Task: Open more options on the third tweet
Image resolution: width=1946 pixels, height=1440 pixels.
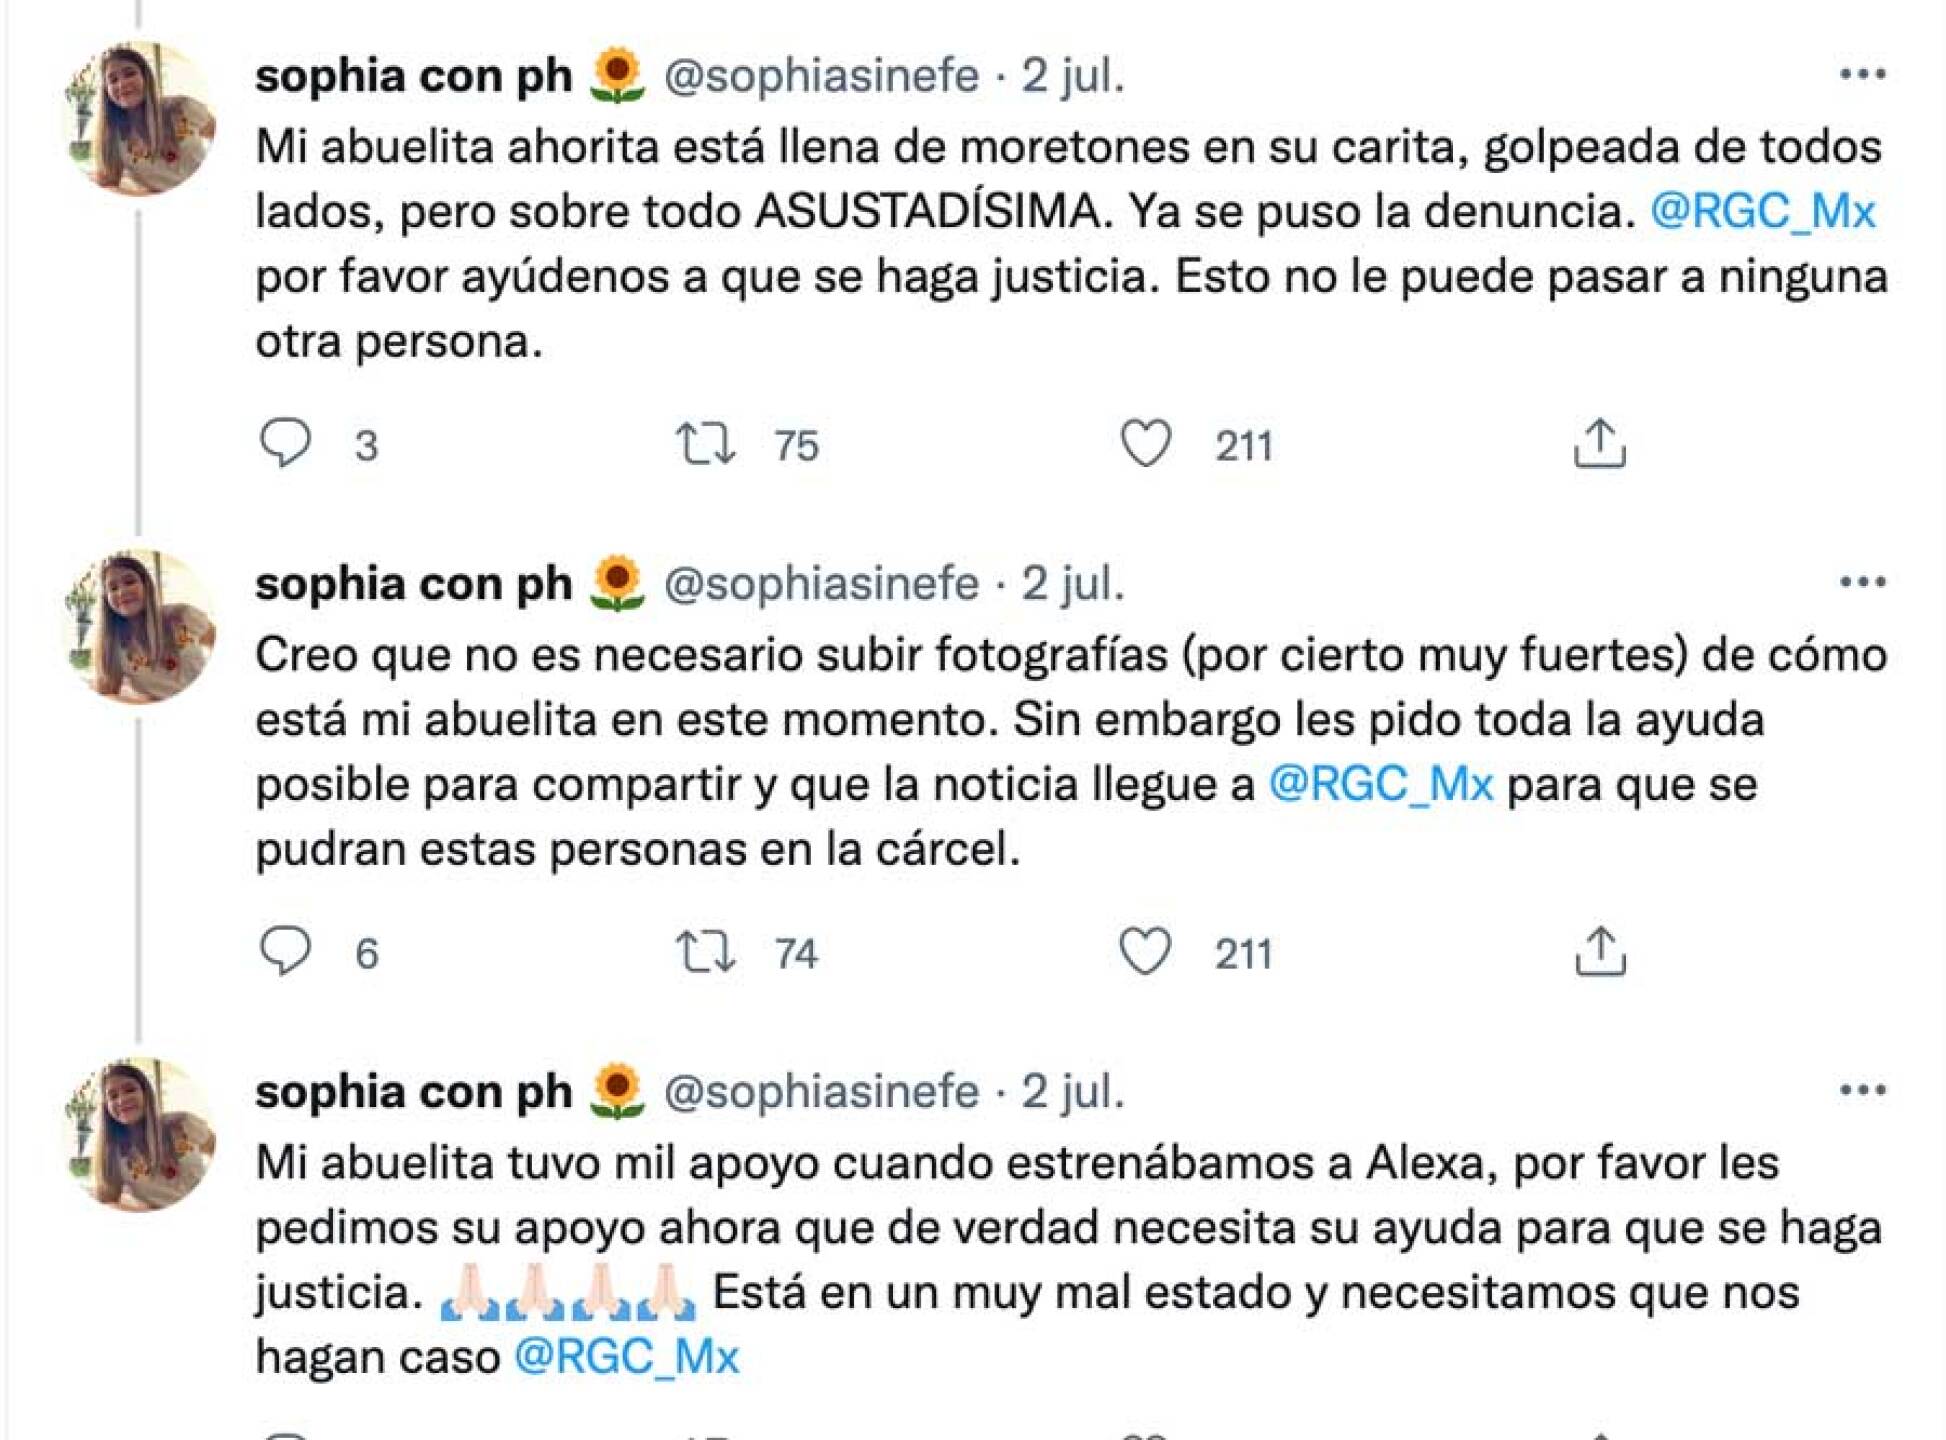Action: tap(1862, 1090)
